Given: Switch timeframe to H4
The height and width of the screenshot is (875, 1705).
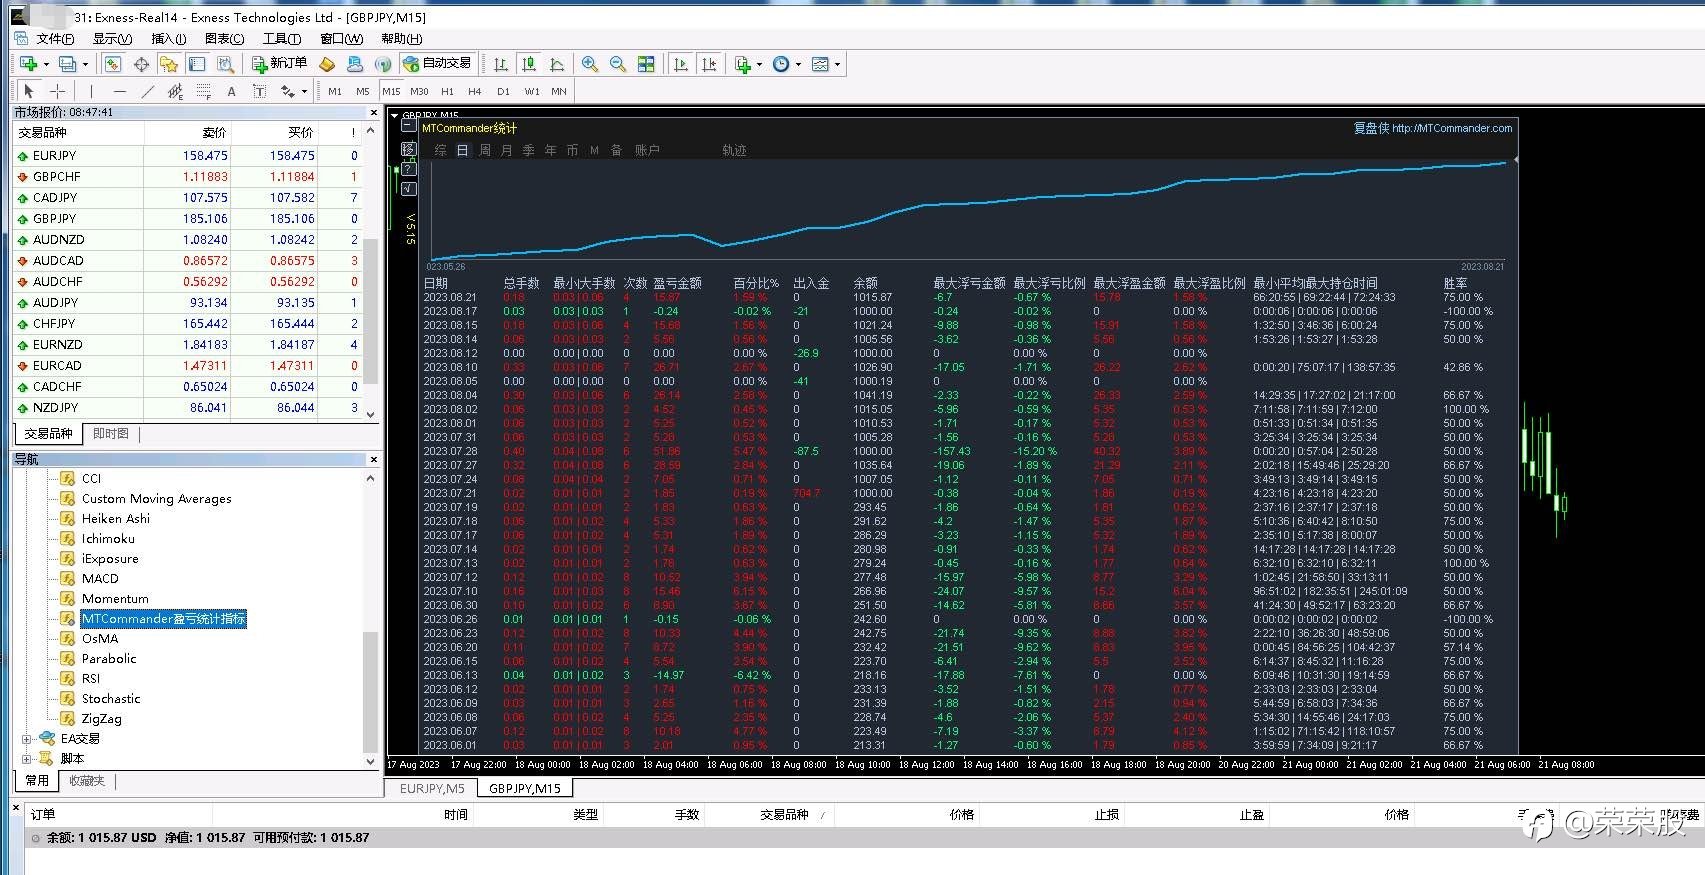Looking at the screenshot, I should coord(475,91).
